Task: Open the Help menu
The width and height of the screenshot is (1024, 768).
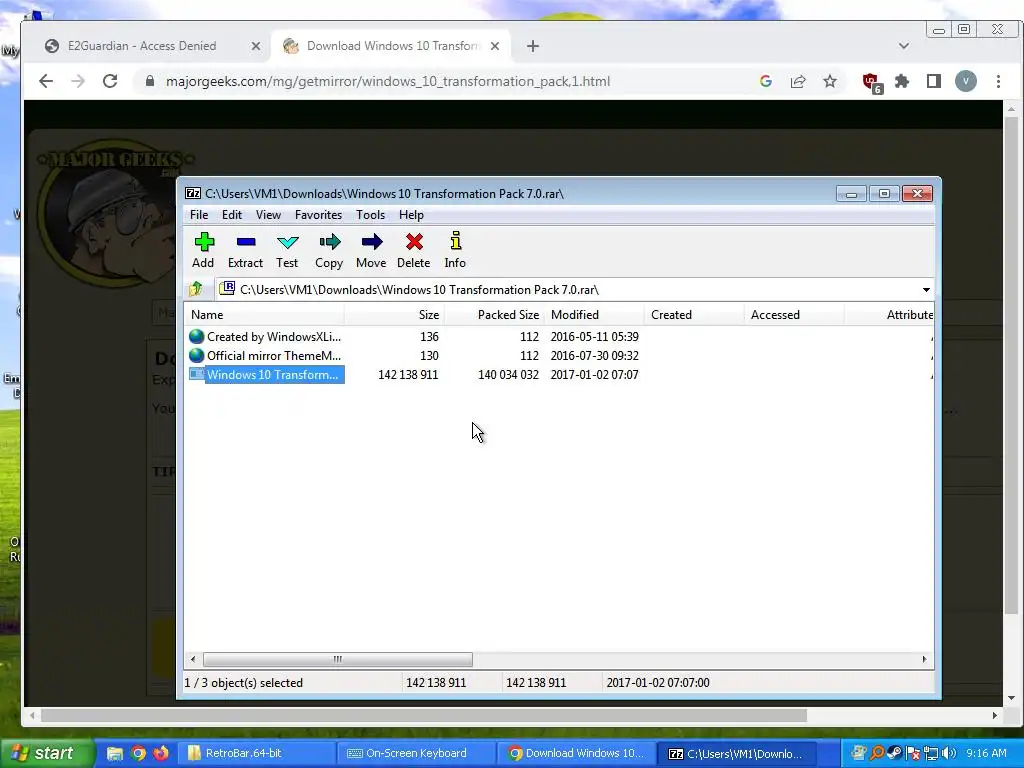Action: (411, 215)
